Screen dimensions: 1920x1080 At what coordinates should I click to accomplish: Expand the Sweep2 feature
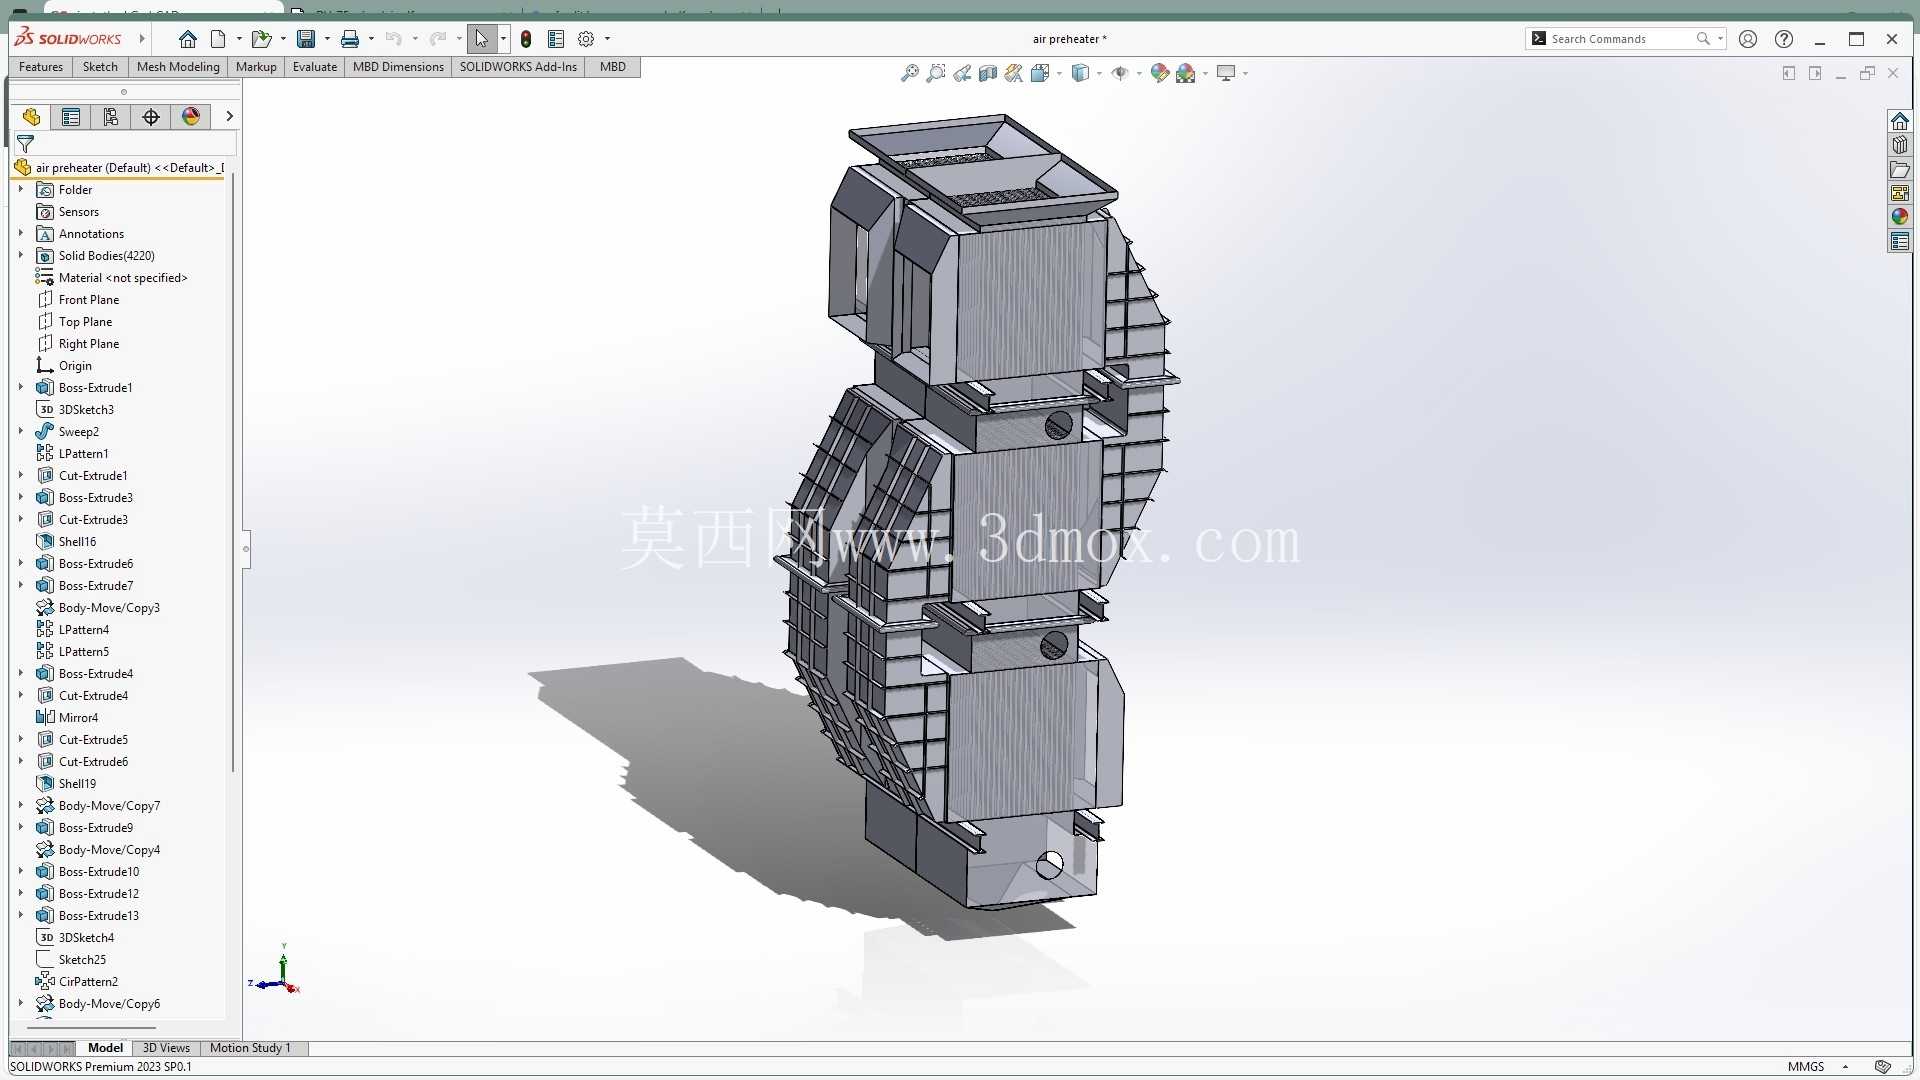tap(20, 431)
